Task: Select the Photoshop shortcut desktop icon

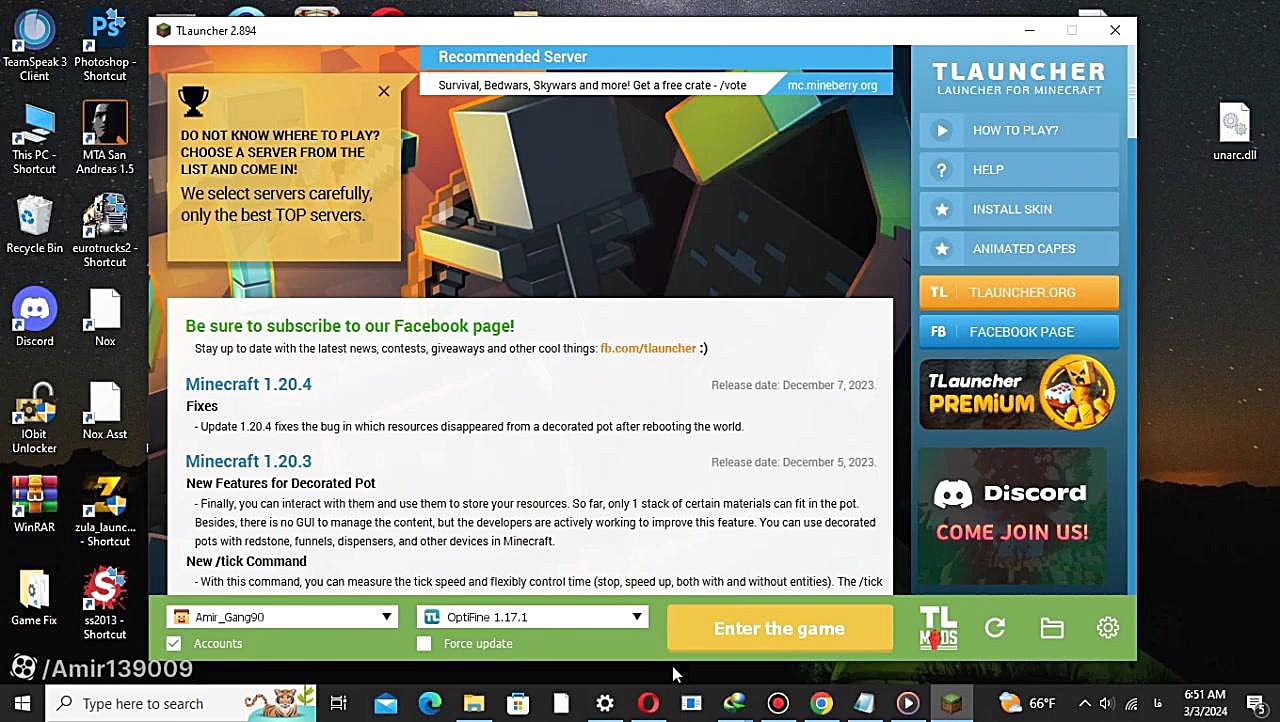Action: (105, 44)
